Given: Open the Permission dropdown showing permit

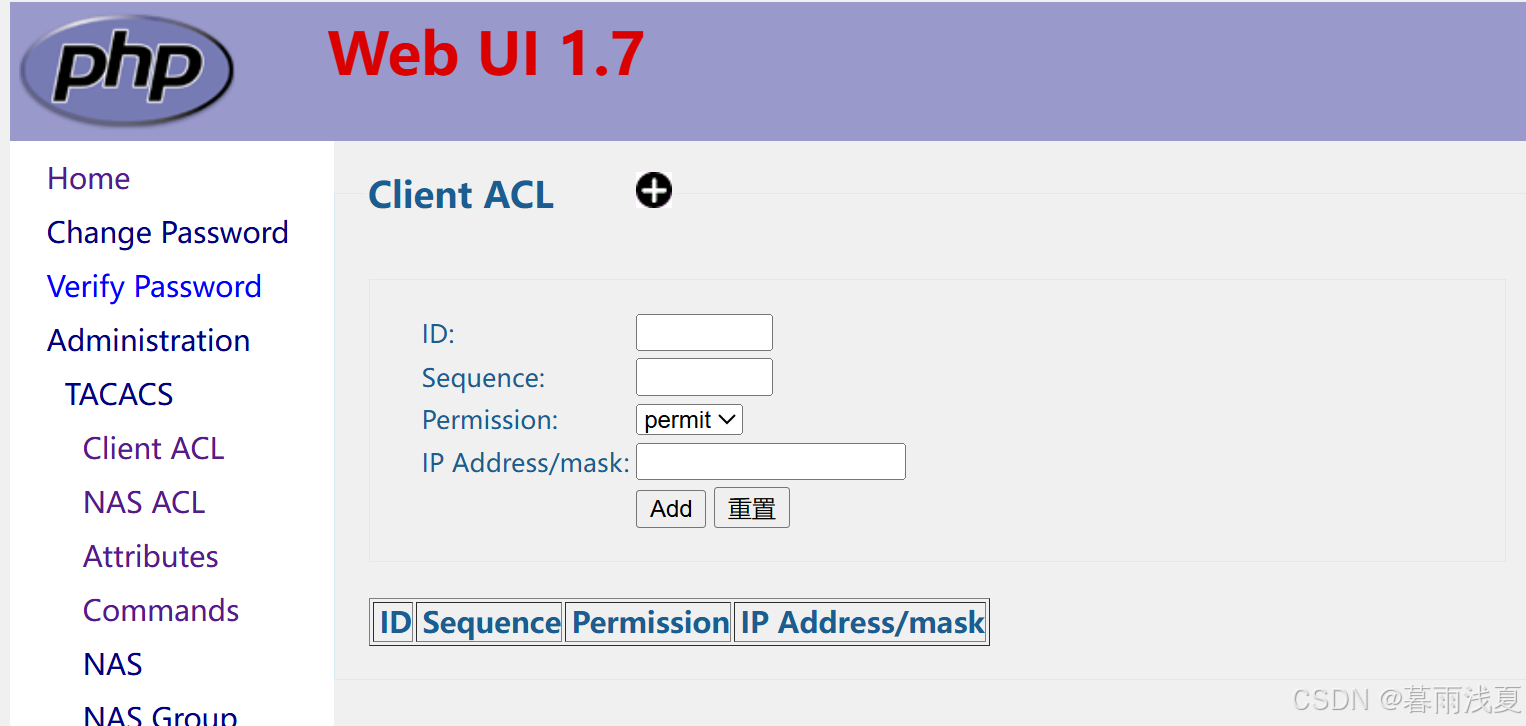Looking at the screenshot, I should pos(689,420).
